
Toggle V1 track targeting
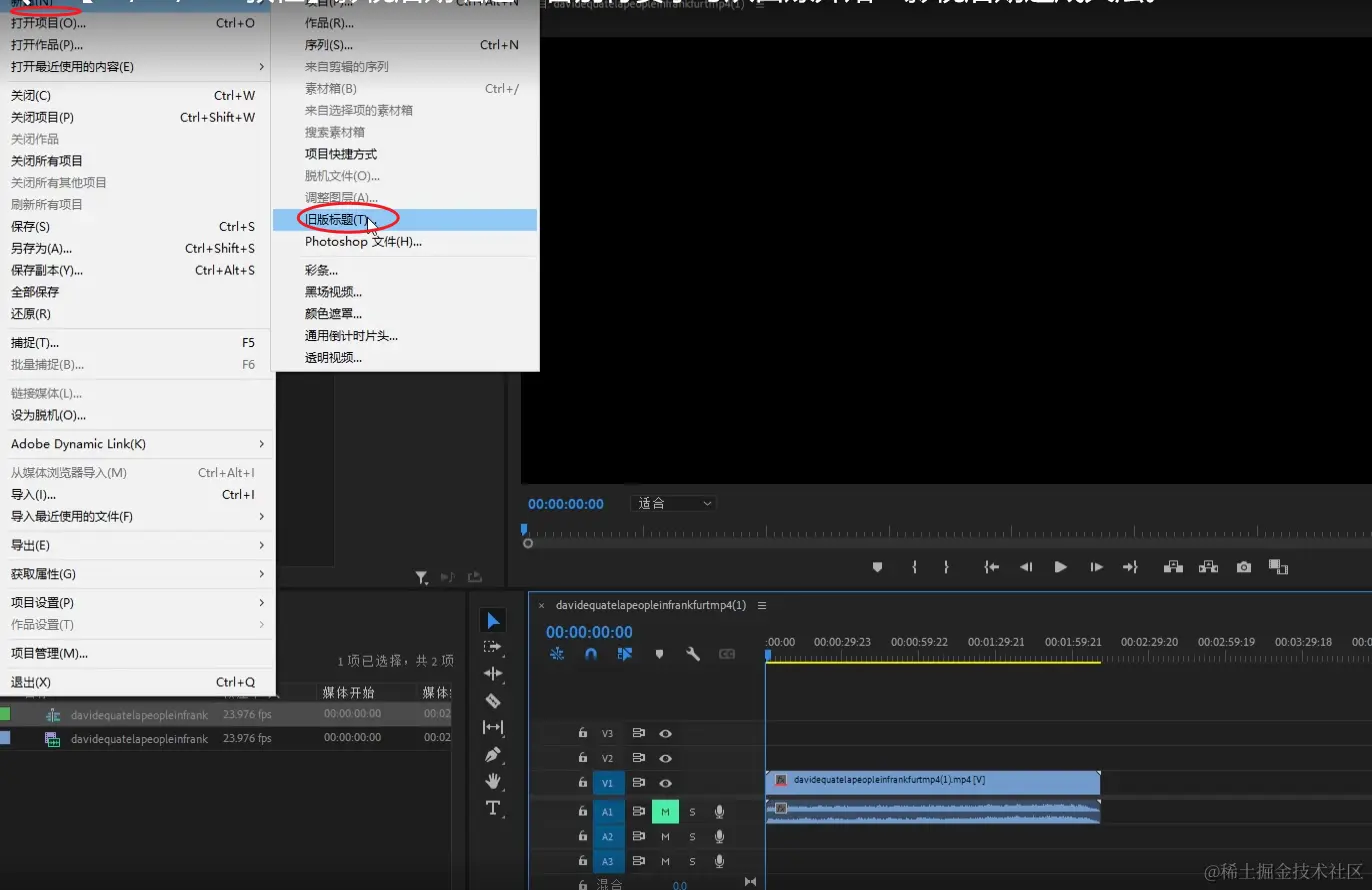click(x=607, y=783)
